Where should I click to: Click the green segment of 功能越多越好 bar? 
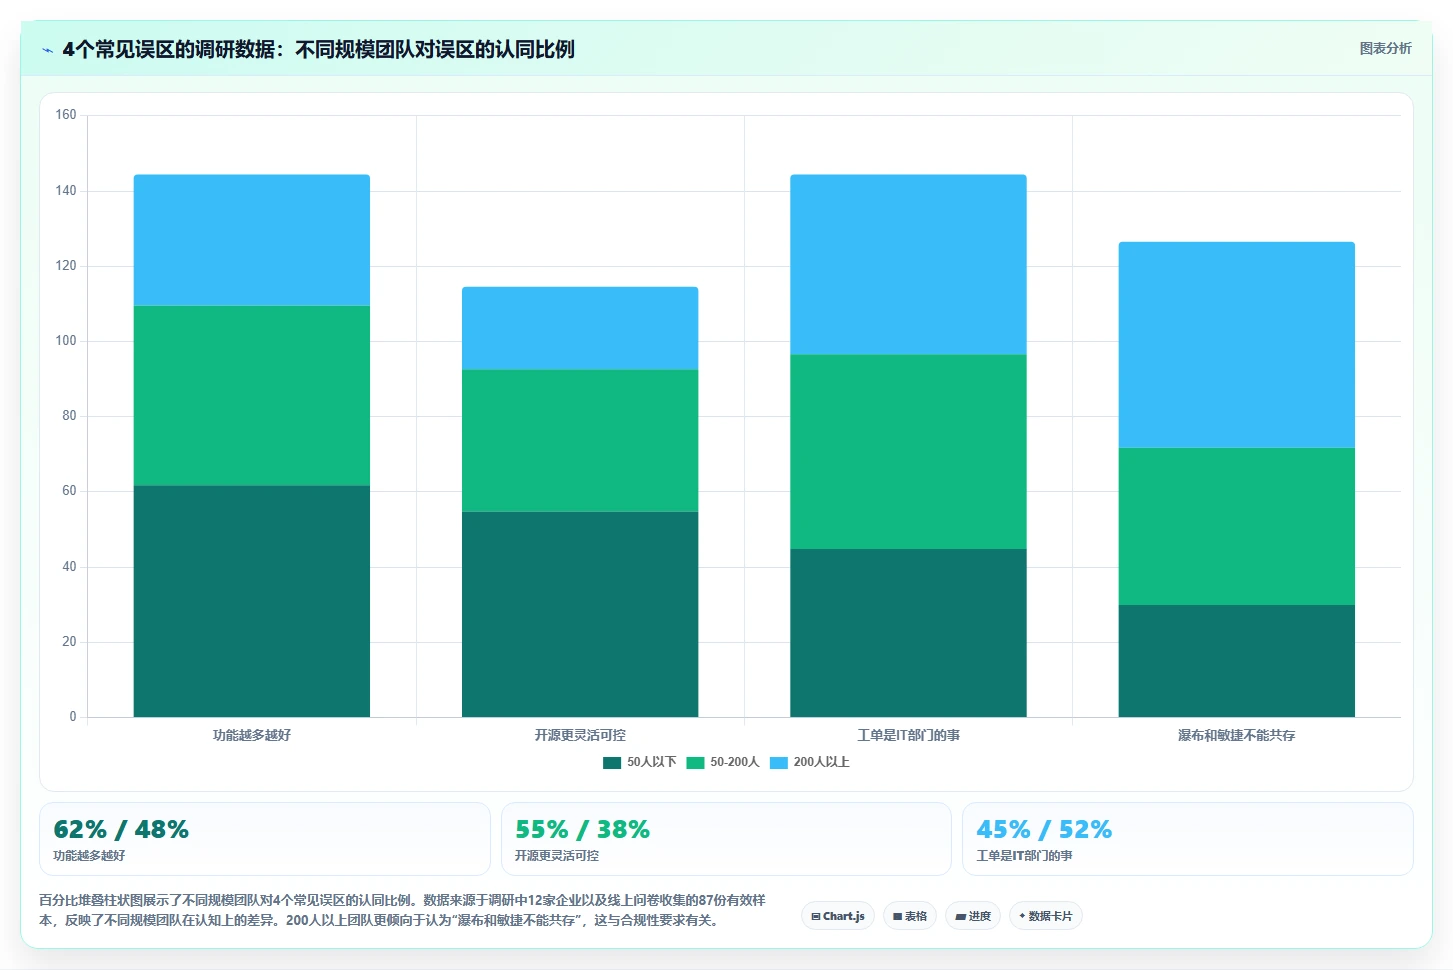[252, 395]
